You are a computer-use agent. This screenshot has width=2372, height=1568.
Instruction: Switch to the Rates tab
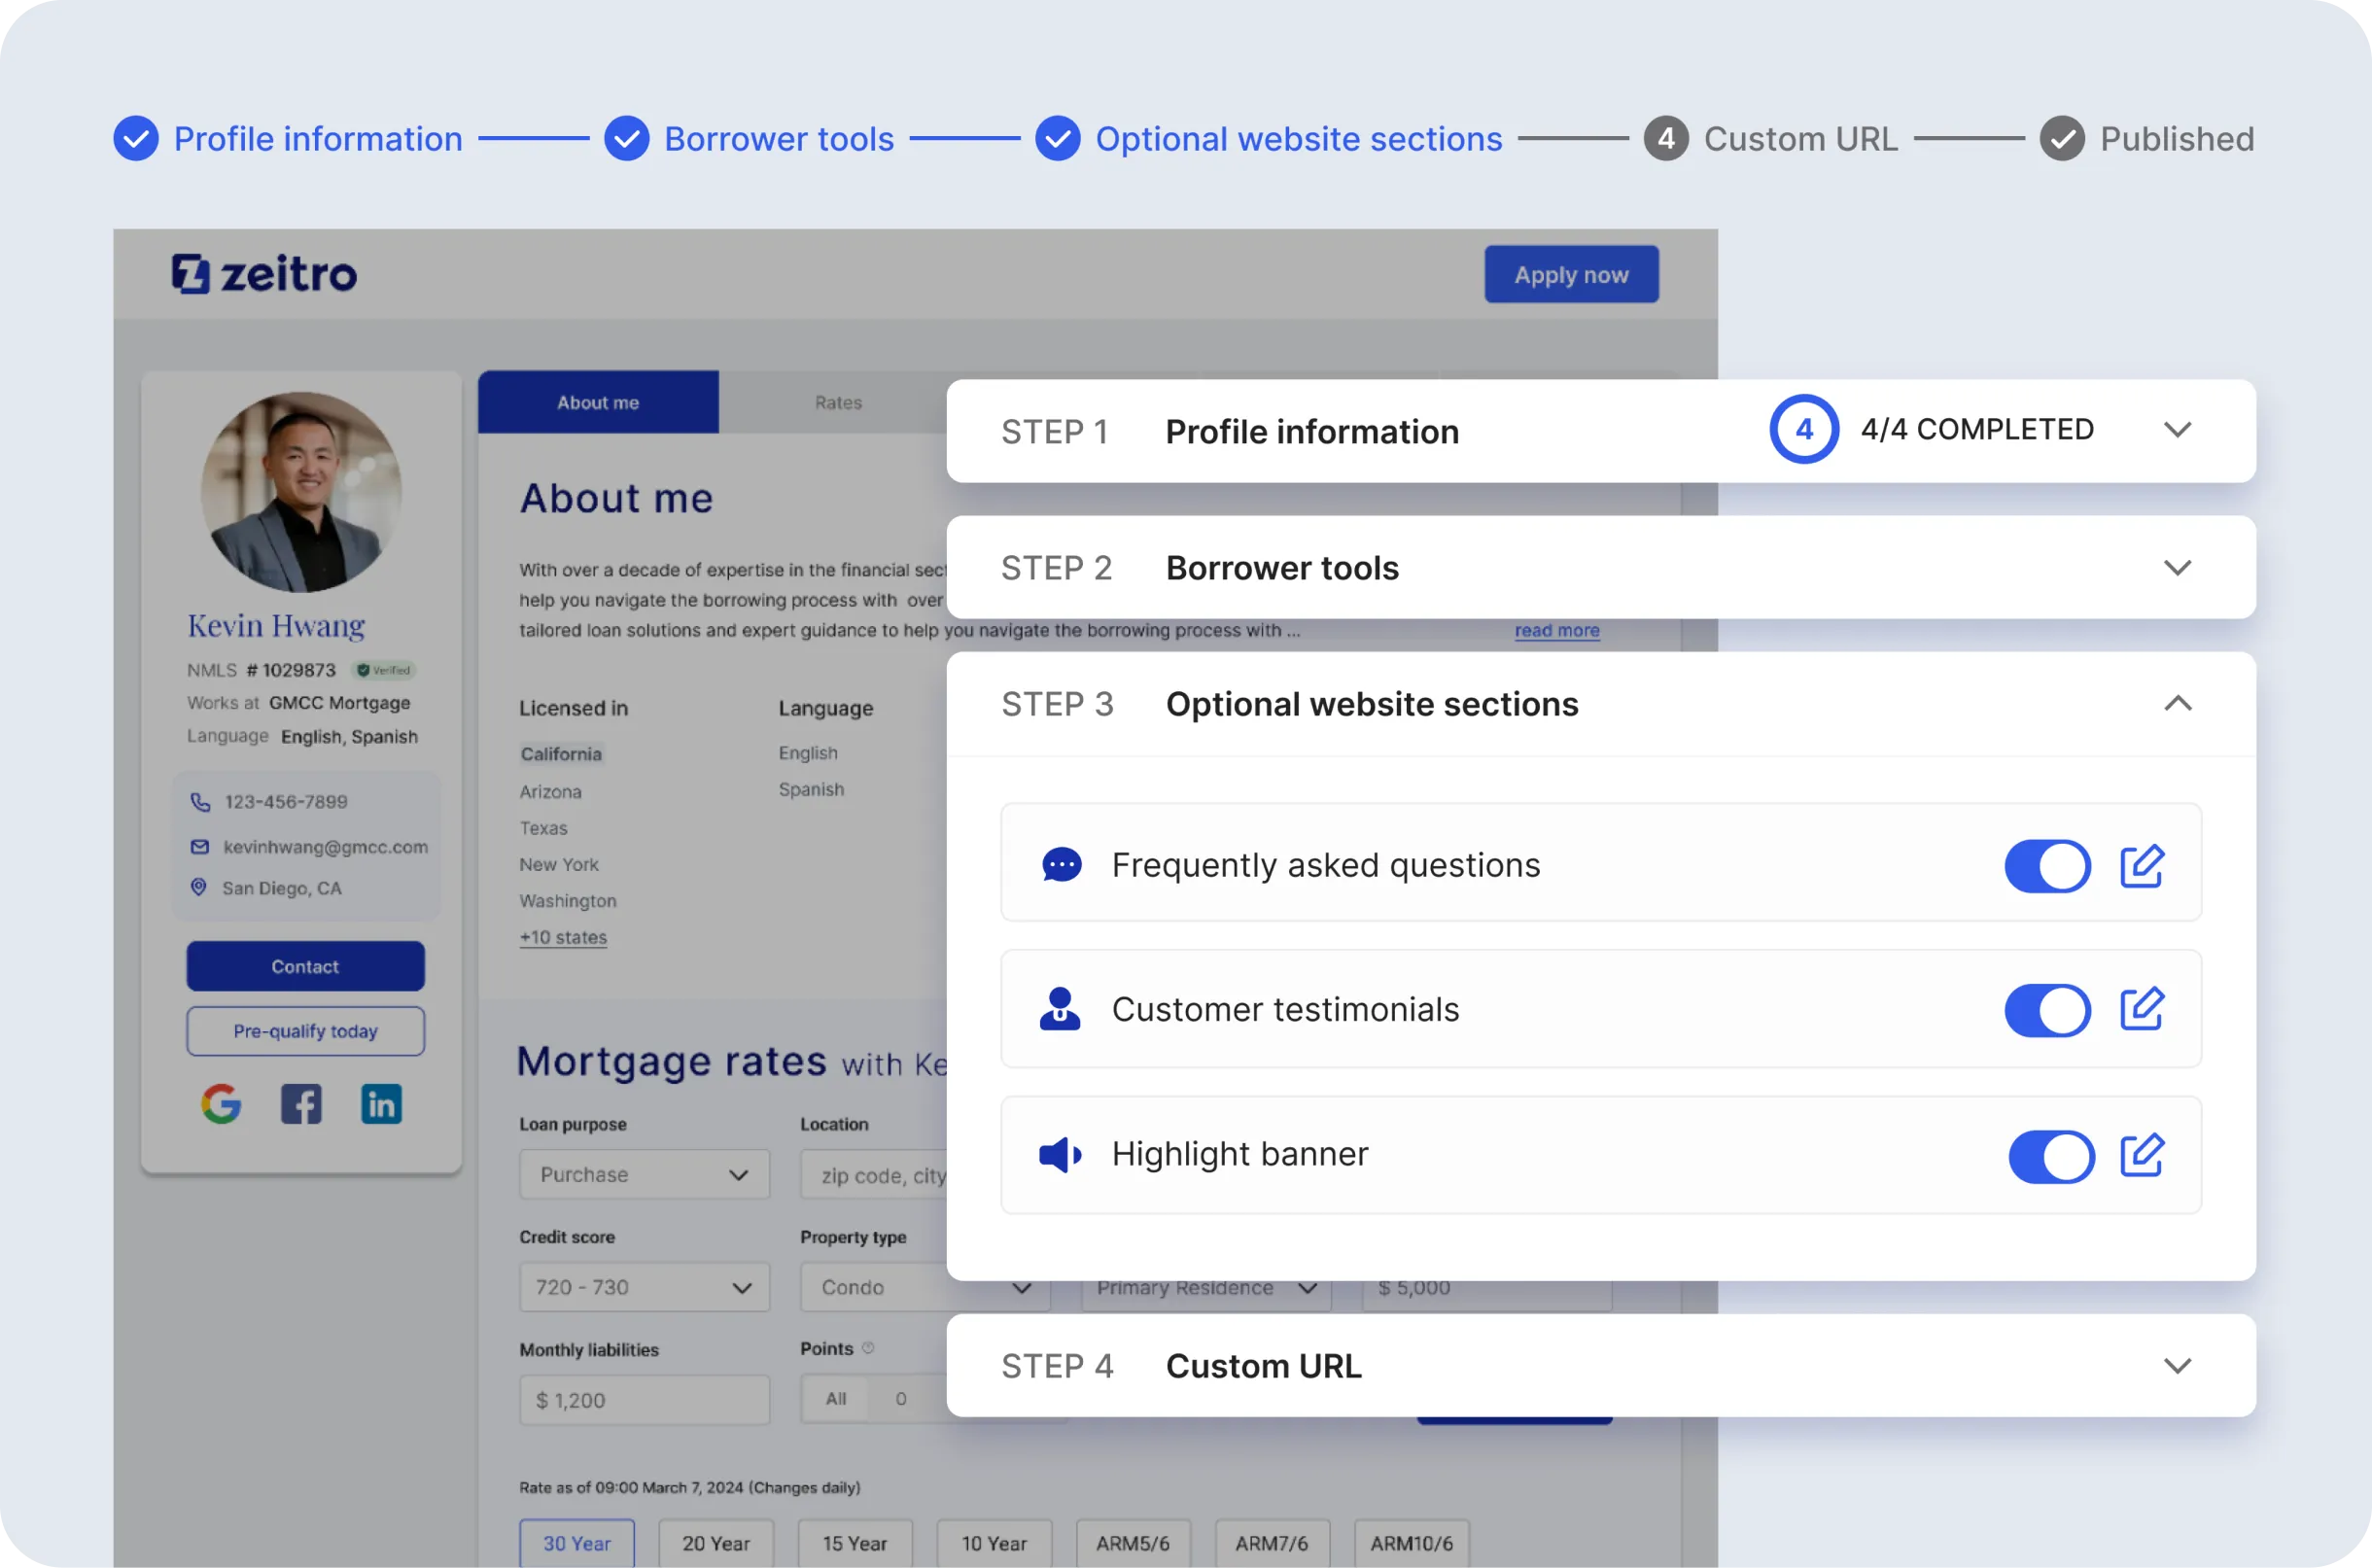(x=838, y=402)
